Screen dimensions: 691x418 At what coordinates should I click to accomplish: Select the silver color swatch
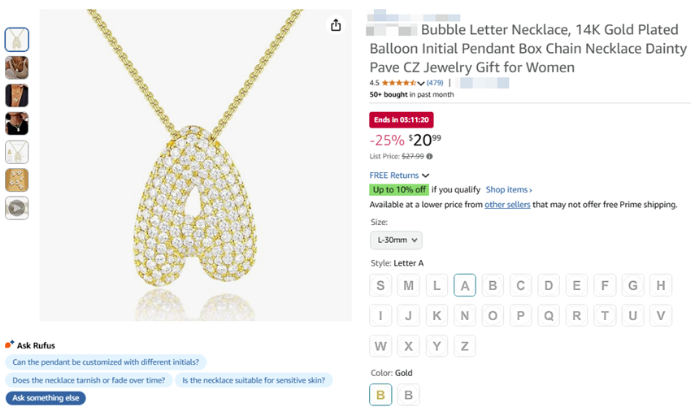408,395
